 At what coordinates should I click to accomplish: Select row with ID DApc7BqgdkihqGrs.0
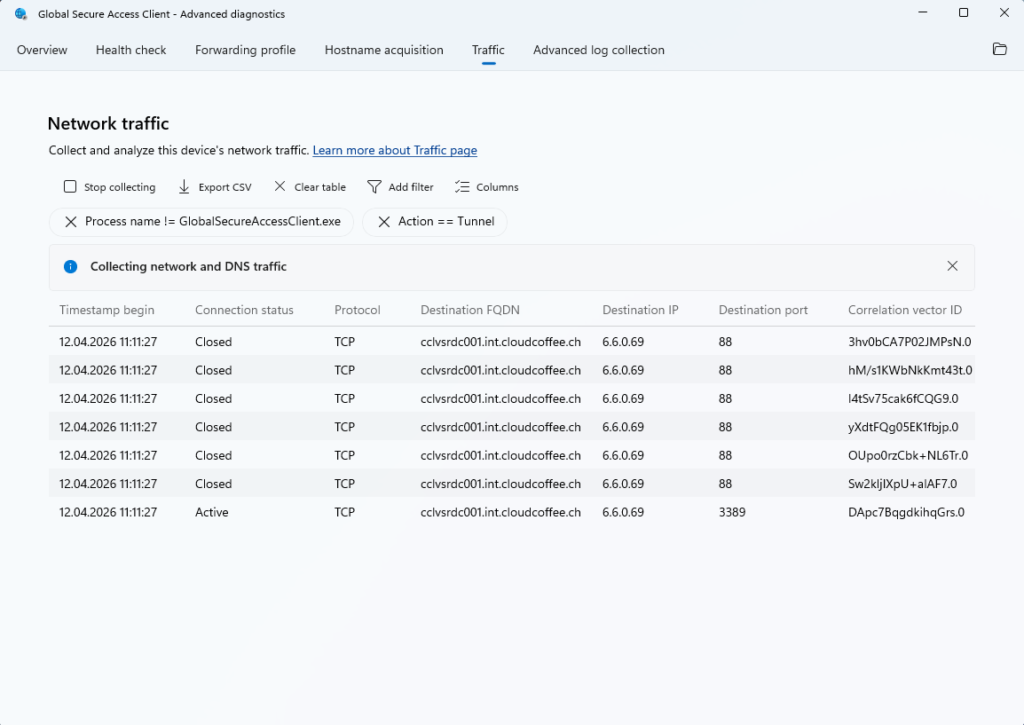[511, 512]
